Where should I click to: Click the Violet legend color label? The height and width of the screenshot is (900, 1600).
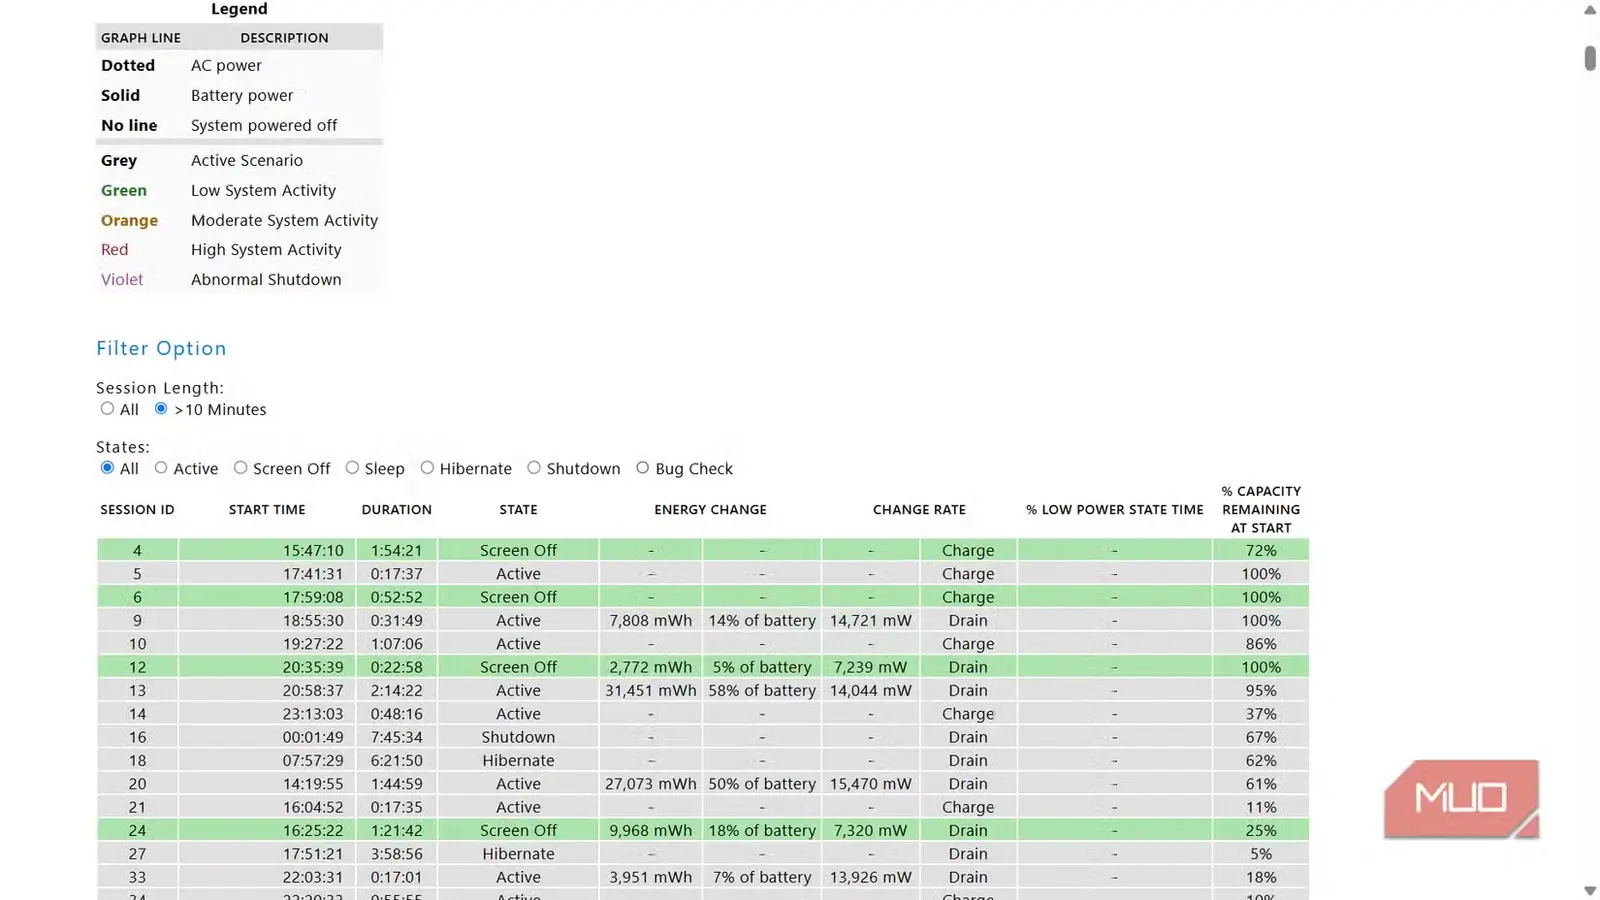coord(122,280)
